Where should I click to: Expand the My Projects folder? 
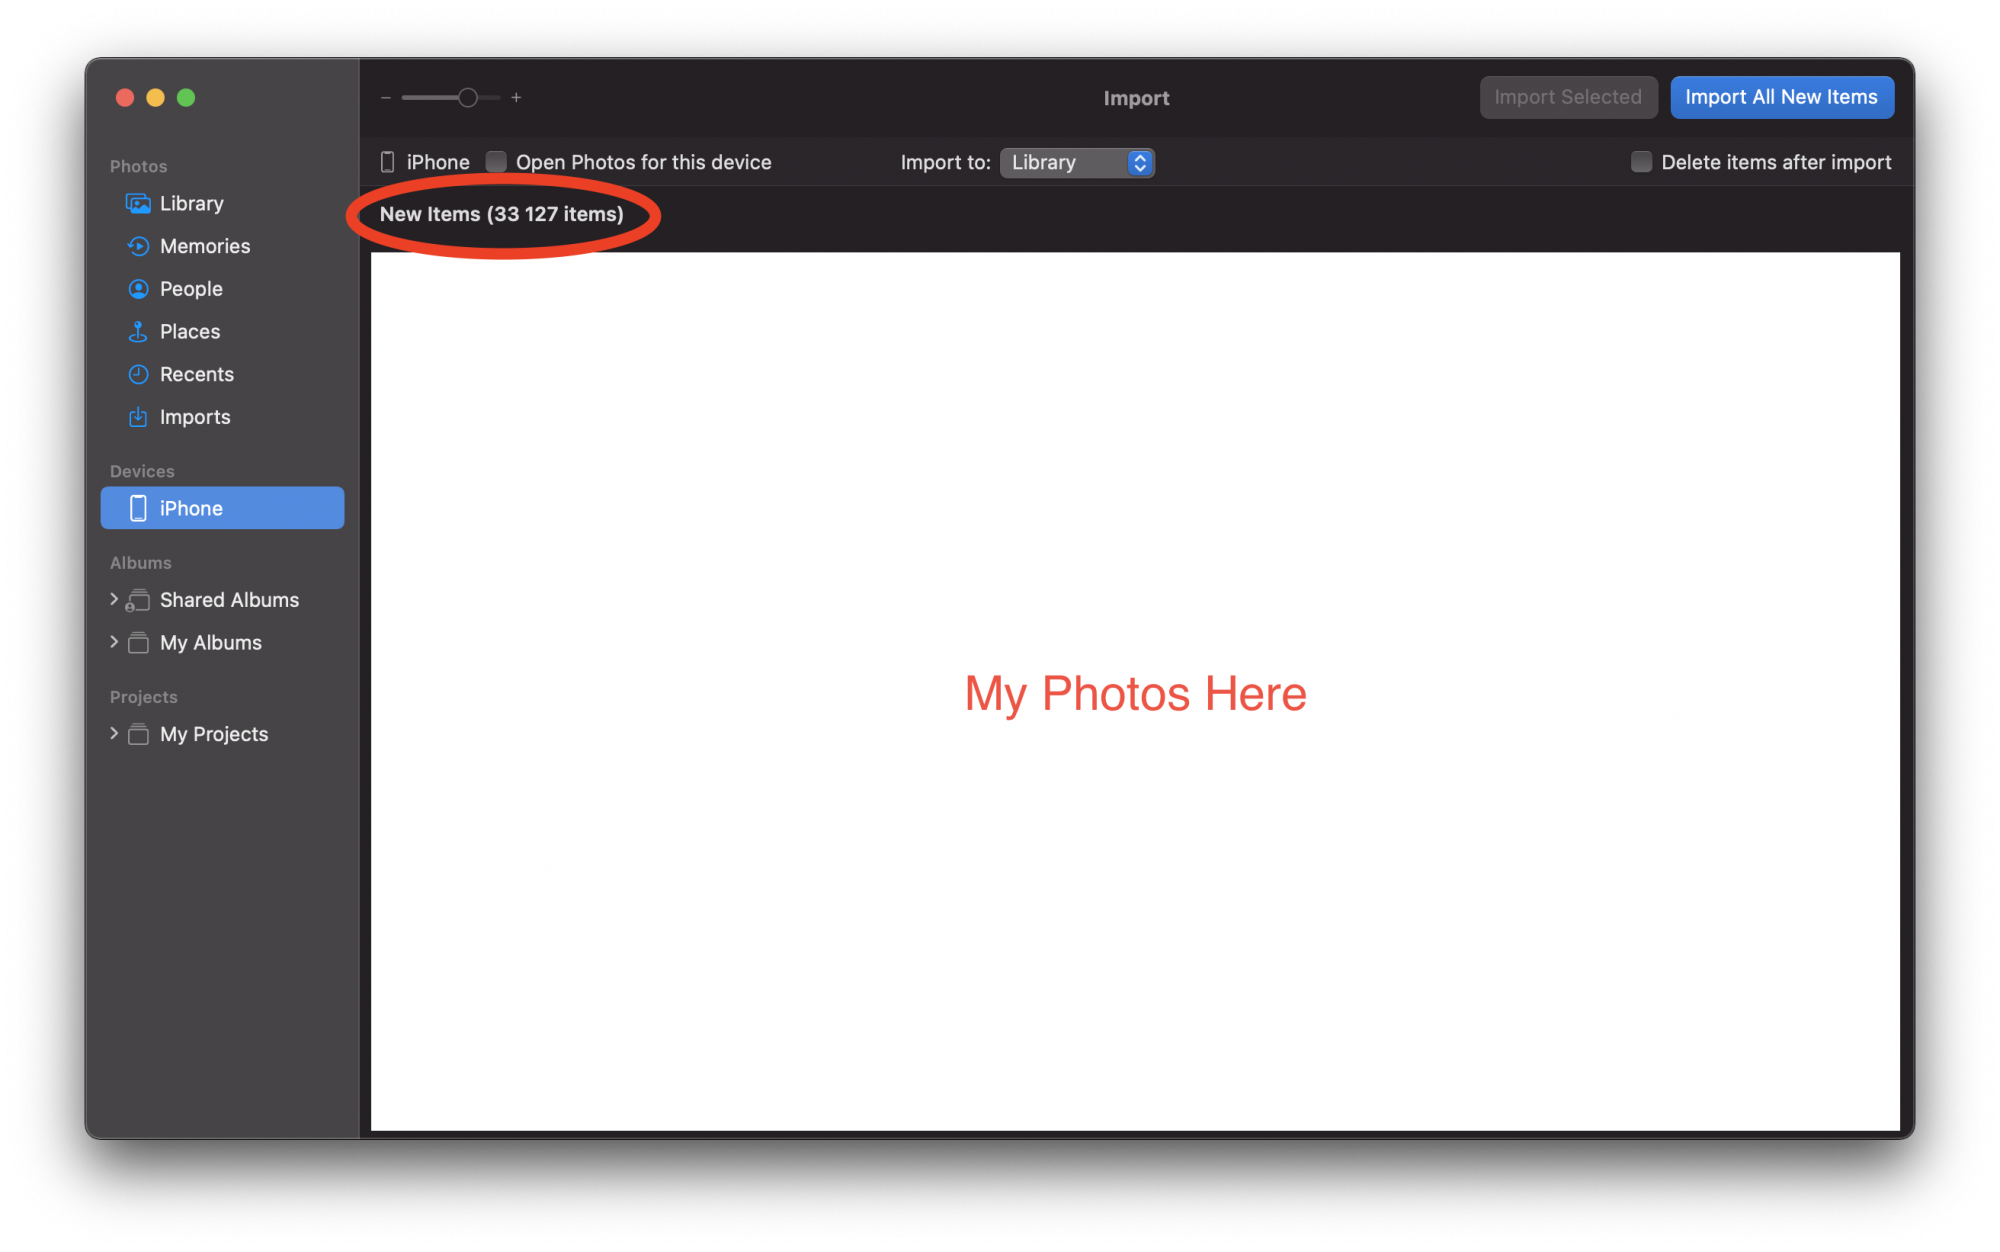click(x=114, y=733)
